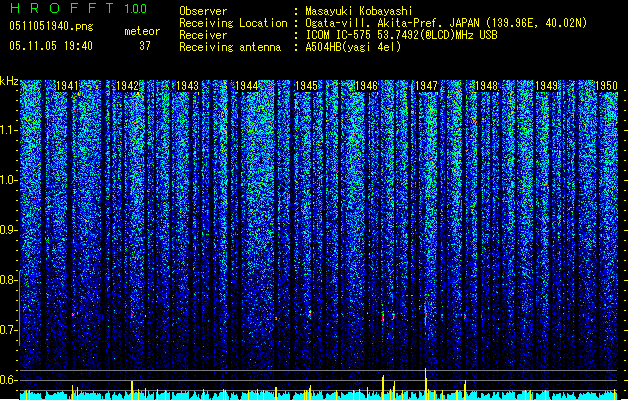Click the 1949 time marker
This screenshot has width=629, height=400.
tap(546, 86)
